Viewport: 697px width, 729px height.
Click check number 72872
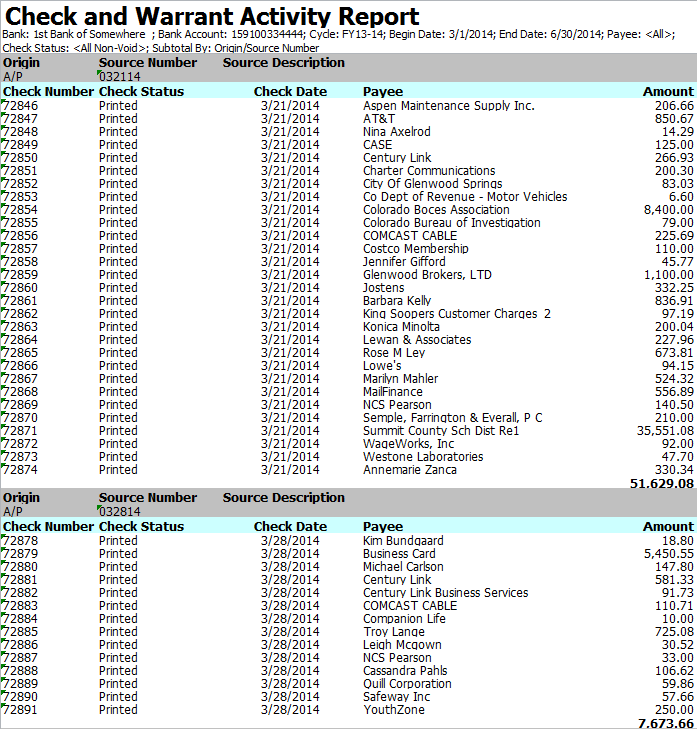click(x=20, y=444)
